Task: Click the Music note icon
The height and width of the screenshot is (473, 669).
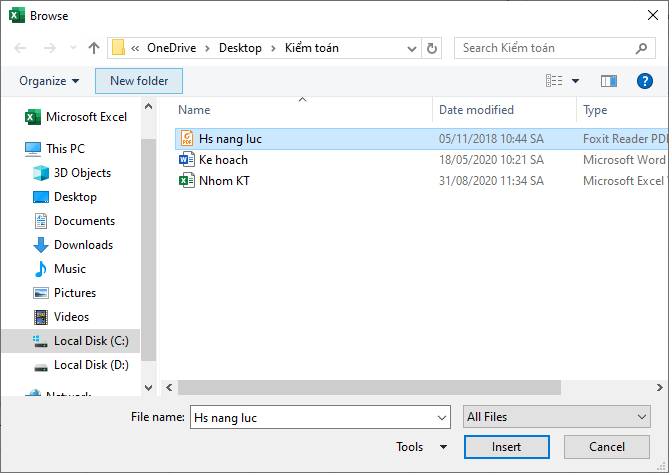Action: (41, 269)
